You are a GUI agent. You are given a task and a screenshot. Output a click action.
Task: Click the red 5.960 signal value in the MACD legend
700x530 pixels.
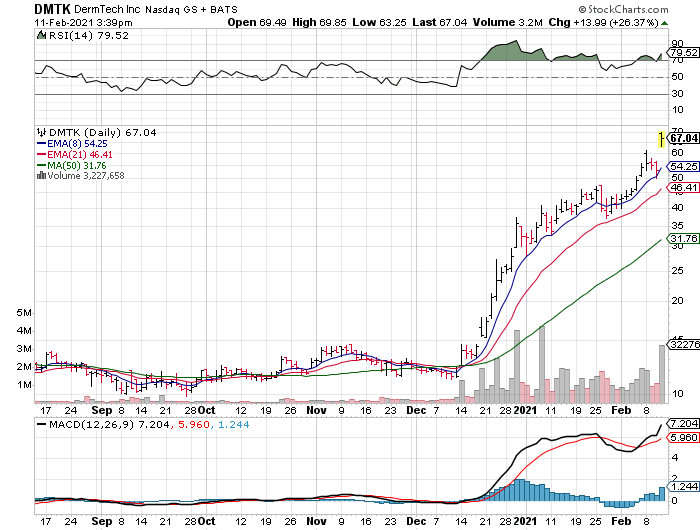194,425
